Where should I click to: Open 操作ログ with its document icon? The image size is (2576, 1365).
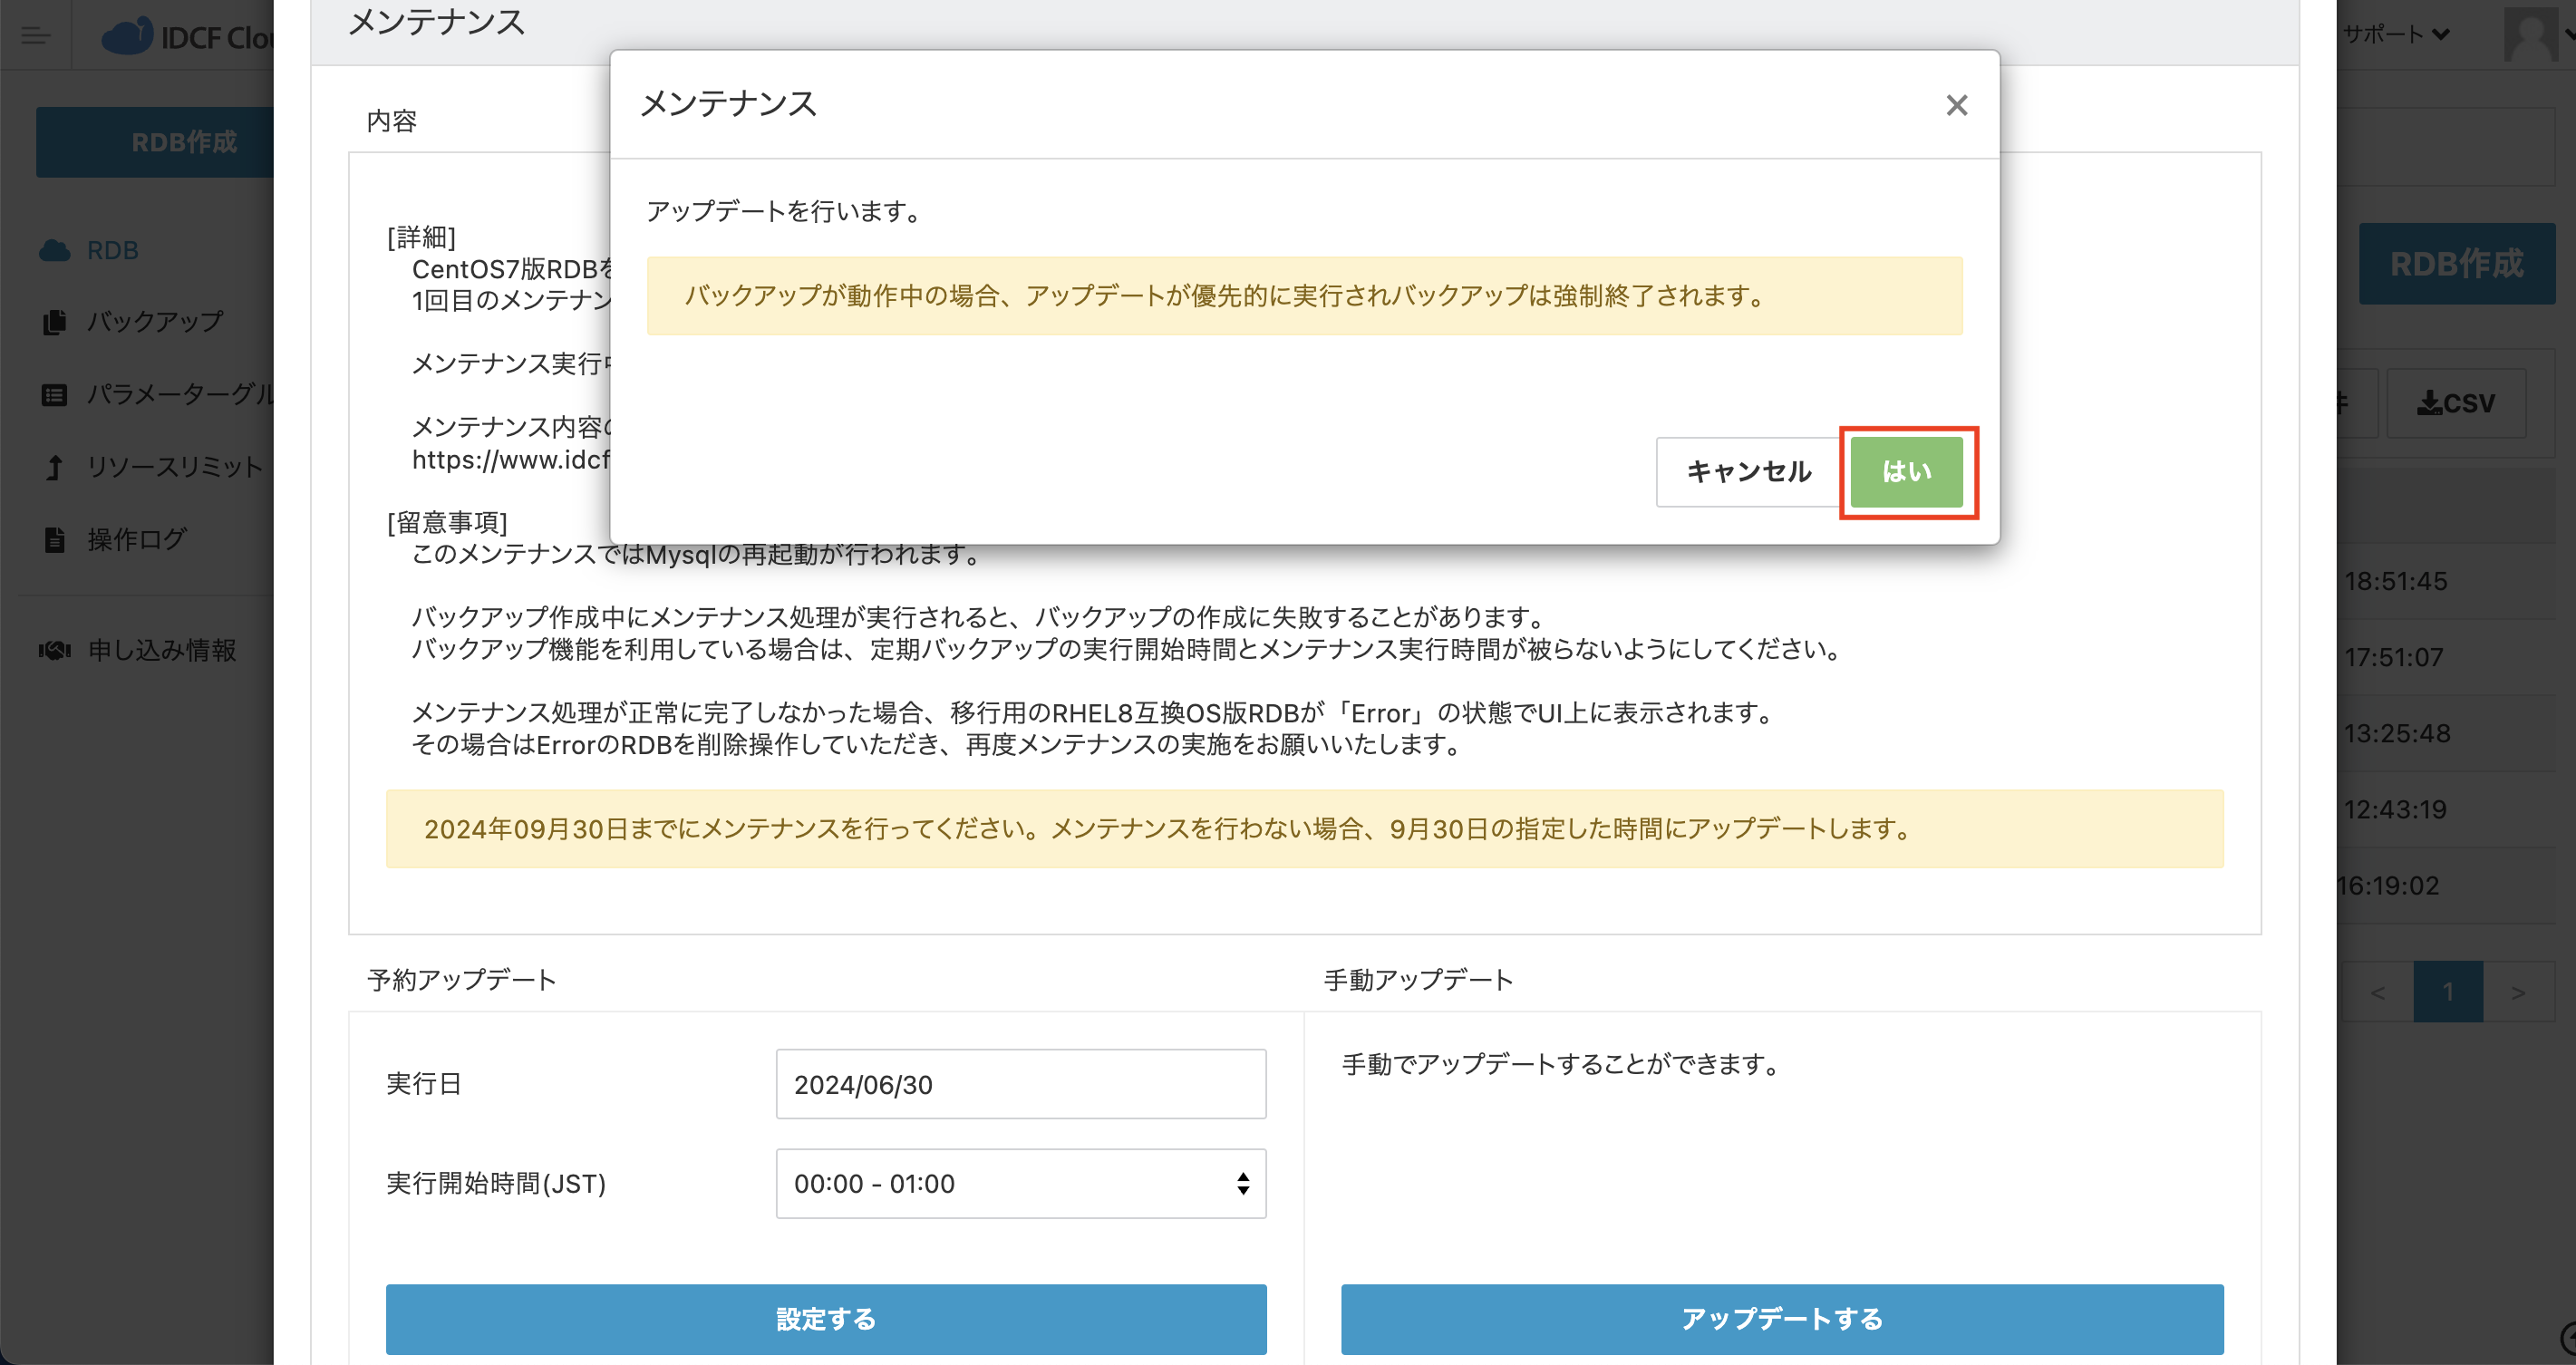(53, 539)
